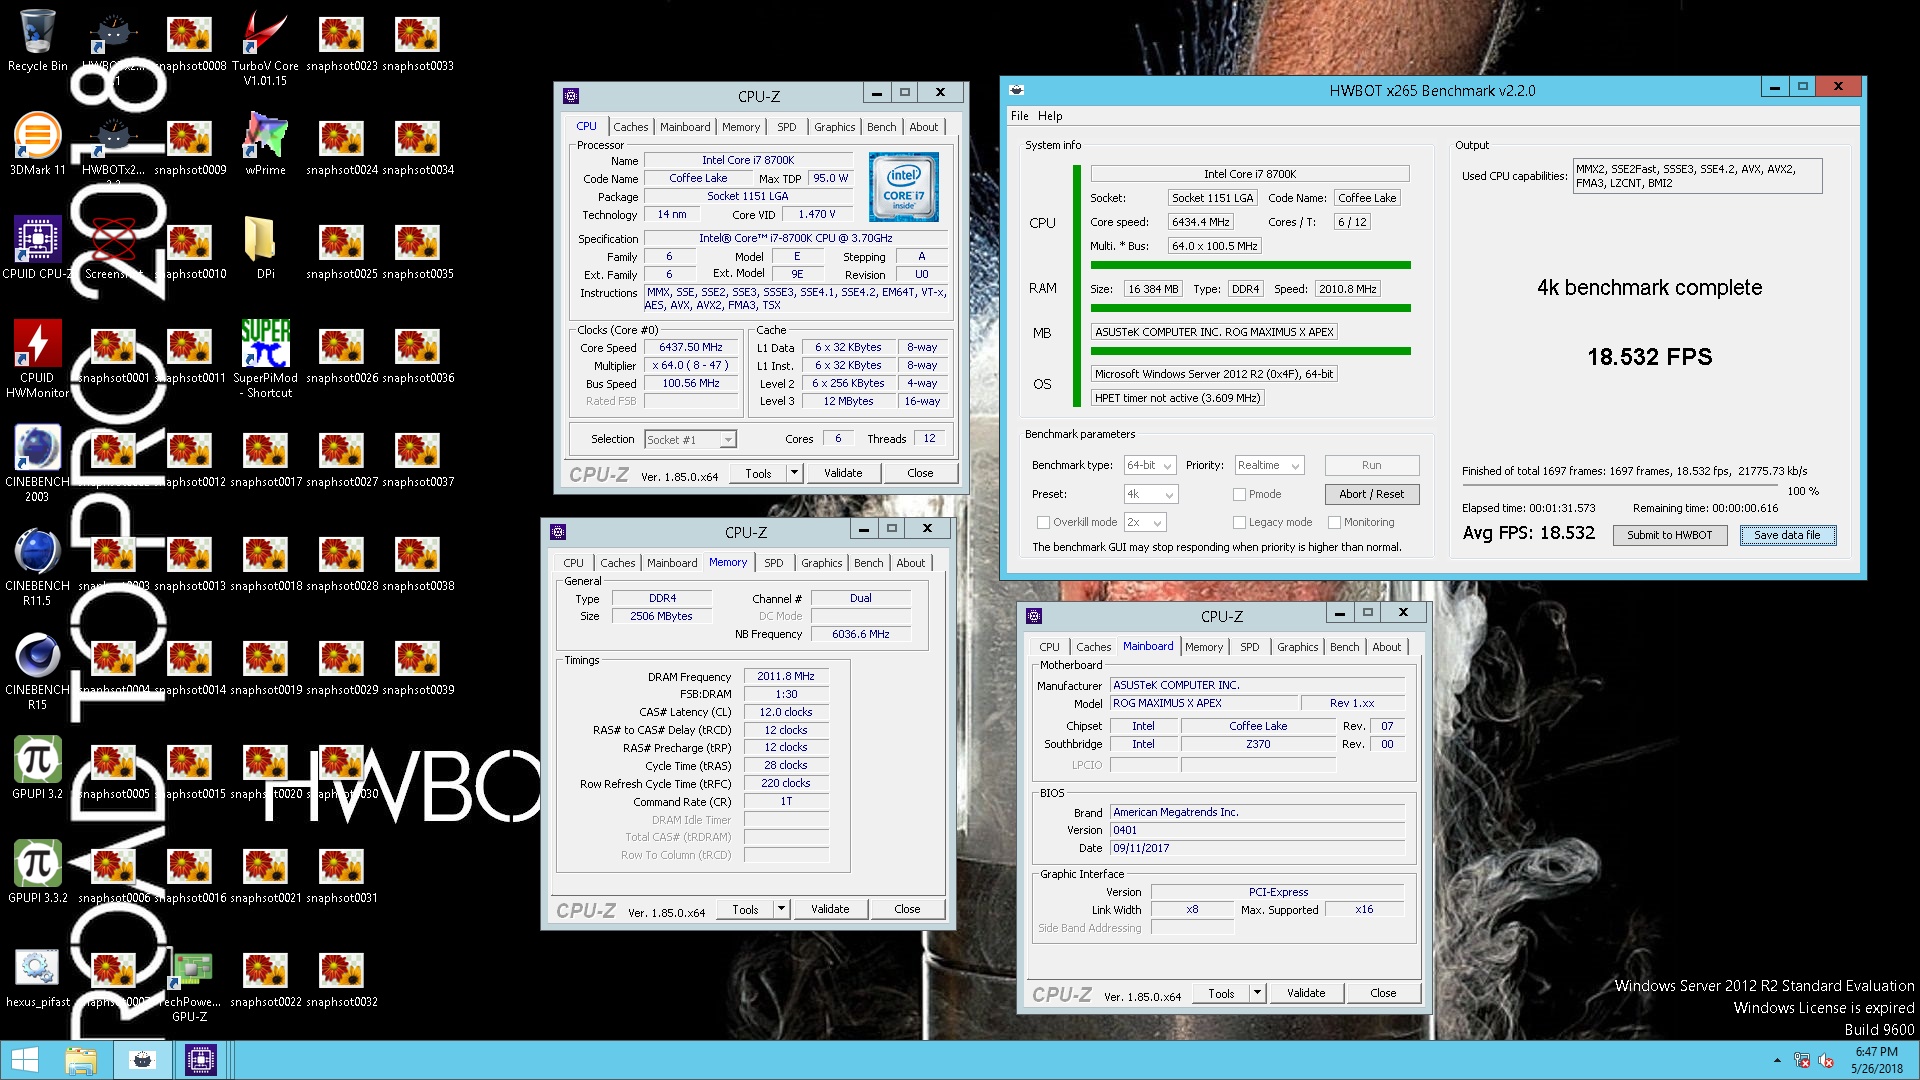Click Validate in CPU-Z CPU window
Screen dimensions: 1920x1080
click(843, 473)
